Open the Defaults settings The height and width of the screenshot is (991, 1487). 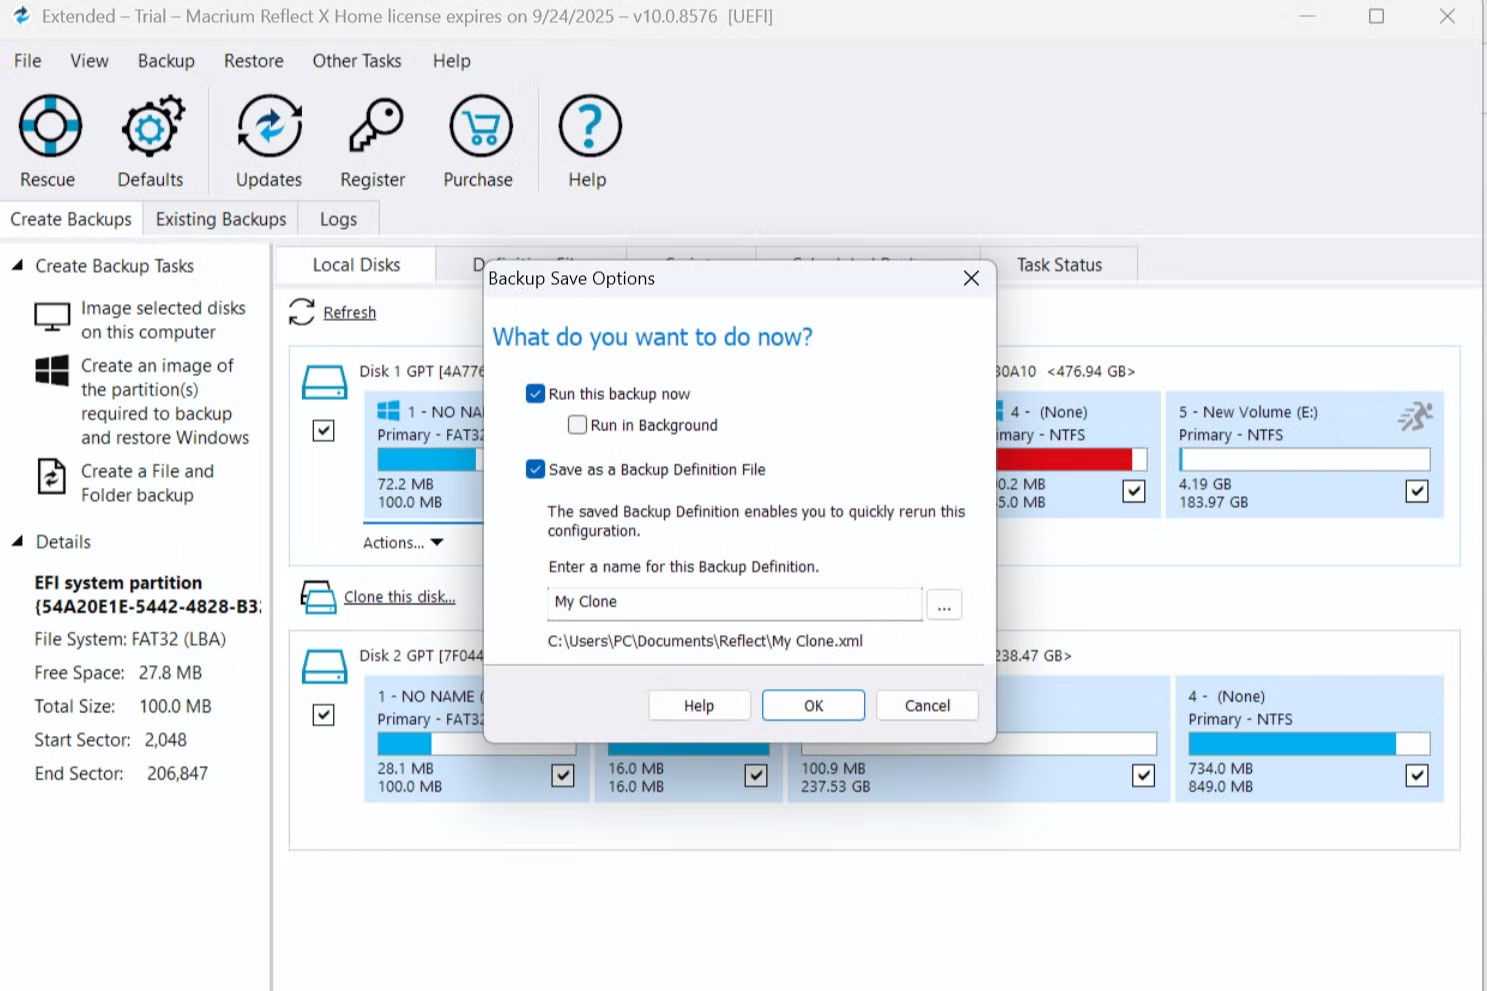pyautogui.click(x=150, y=140)
